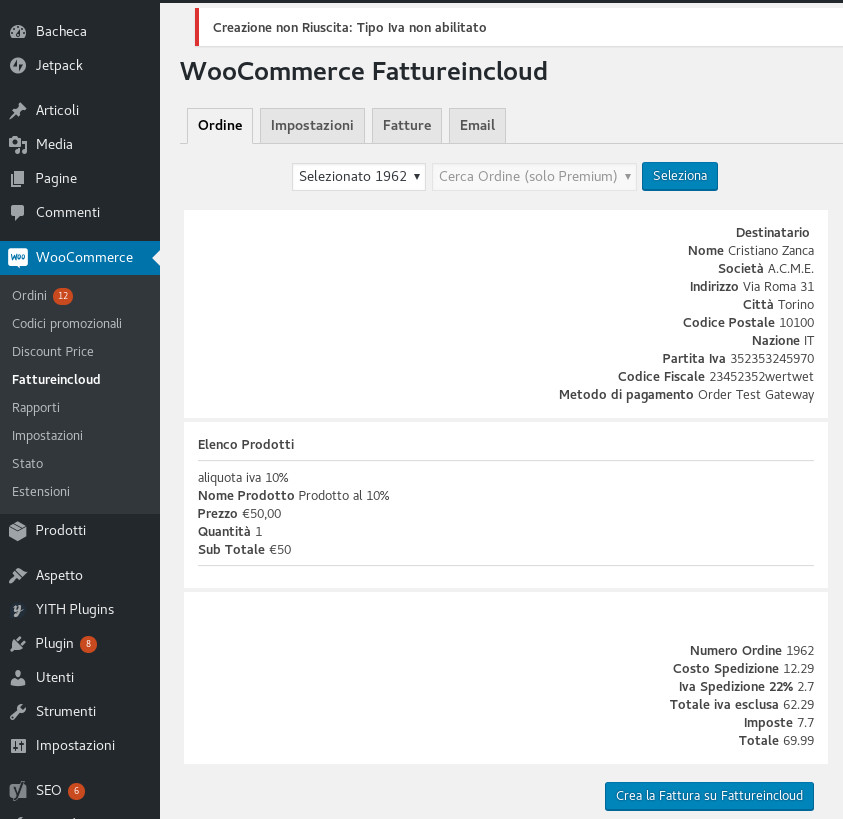Open Discount Price submenu item
The width and height of the screenshot is (843, 819).
coord(53,352)
